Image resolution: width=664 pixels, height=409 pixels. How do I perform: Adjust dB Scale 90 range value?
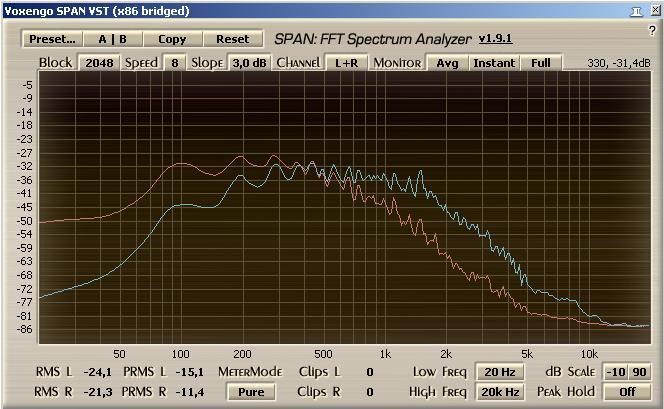639,372
